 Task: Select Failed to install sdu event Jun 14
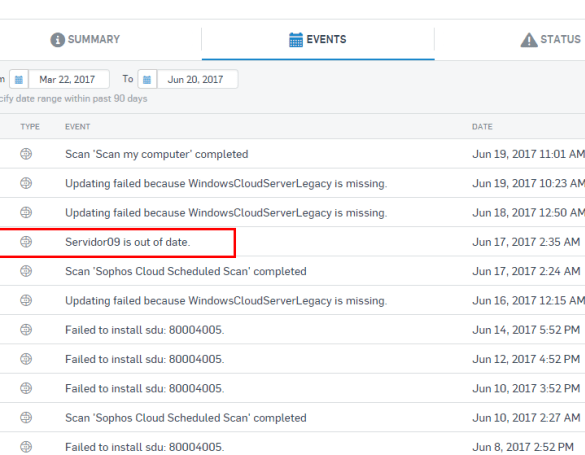145,330
